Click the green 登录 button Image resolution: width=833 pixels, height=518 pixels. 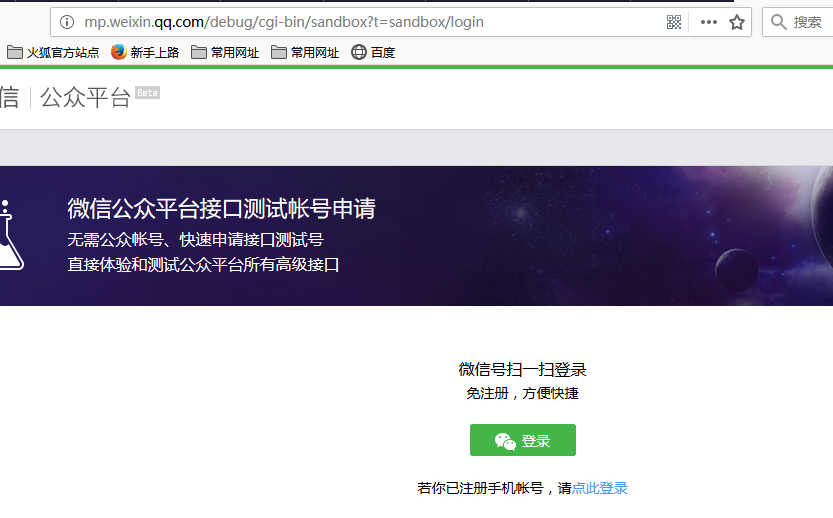click(523, 440)
